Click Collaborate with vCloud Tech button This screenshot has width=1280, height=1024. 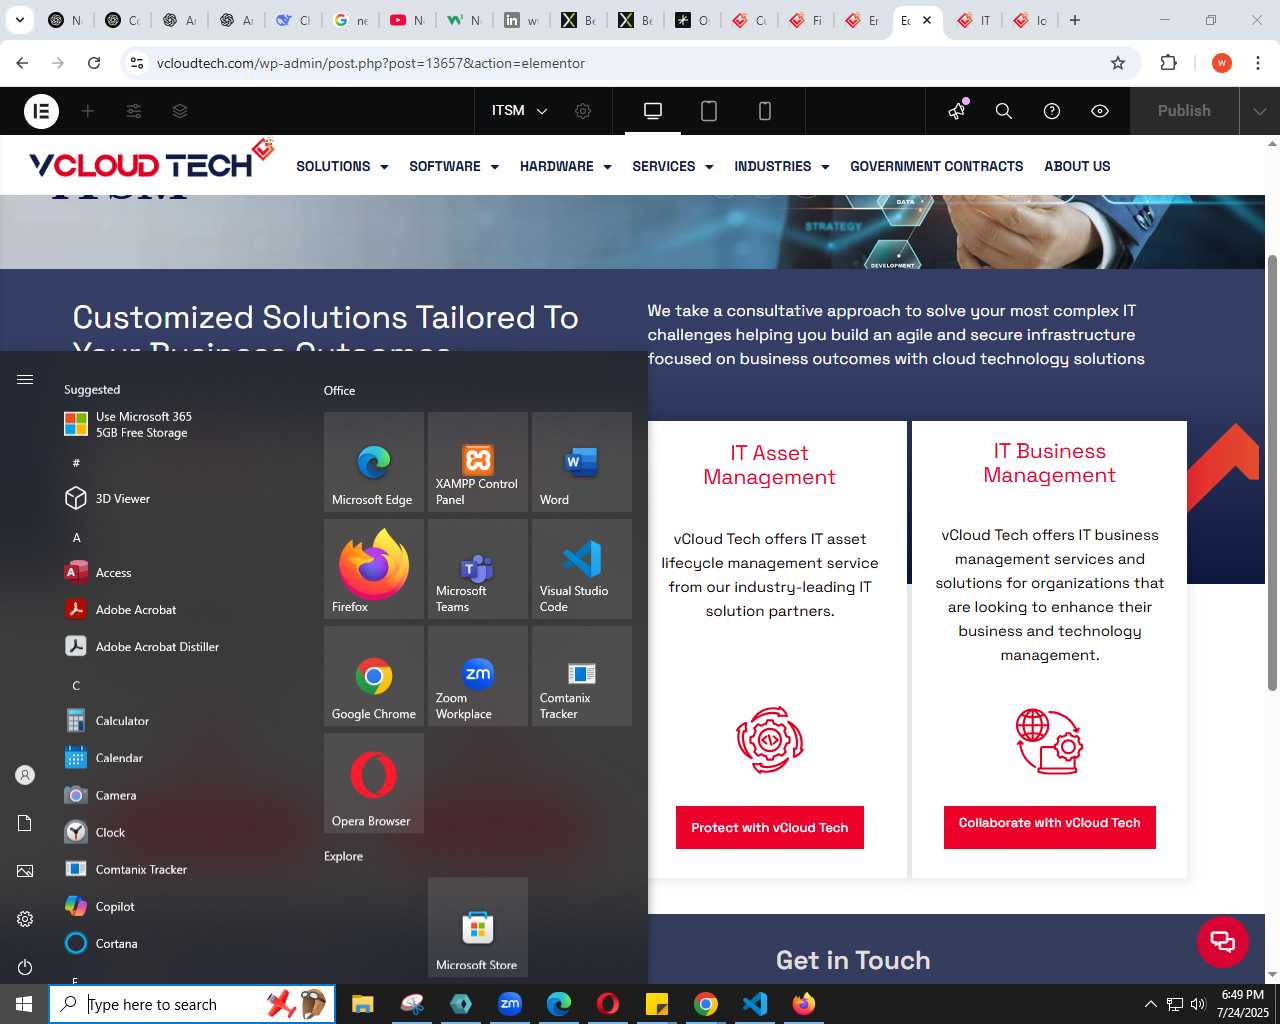[x=1050, y=827]
